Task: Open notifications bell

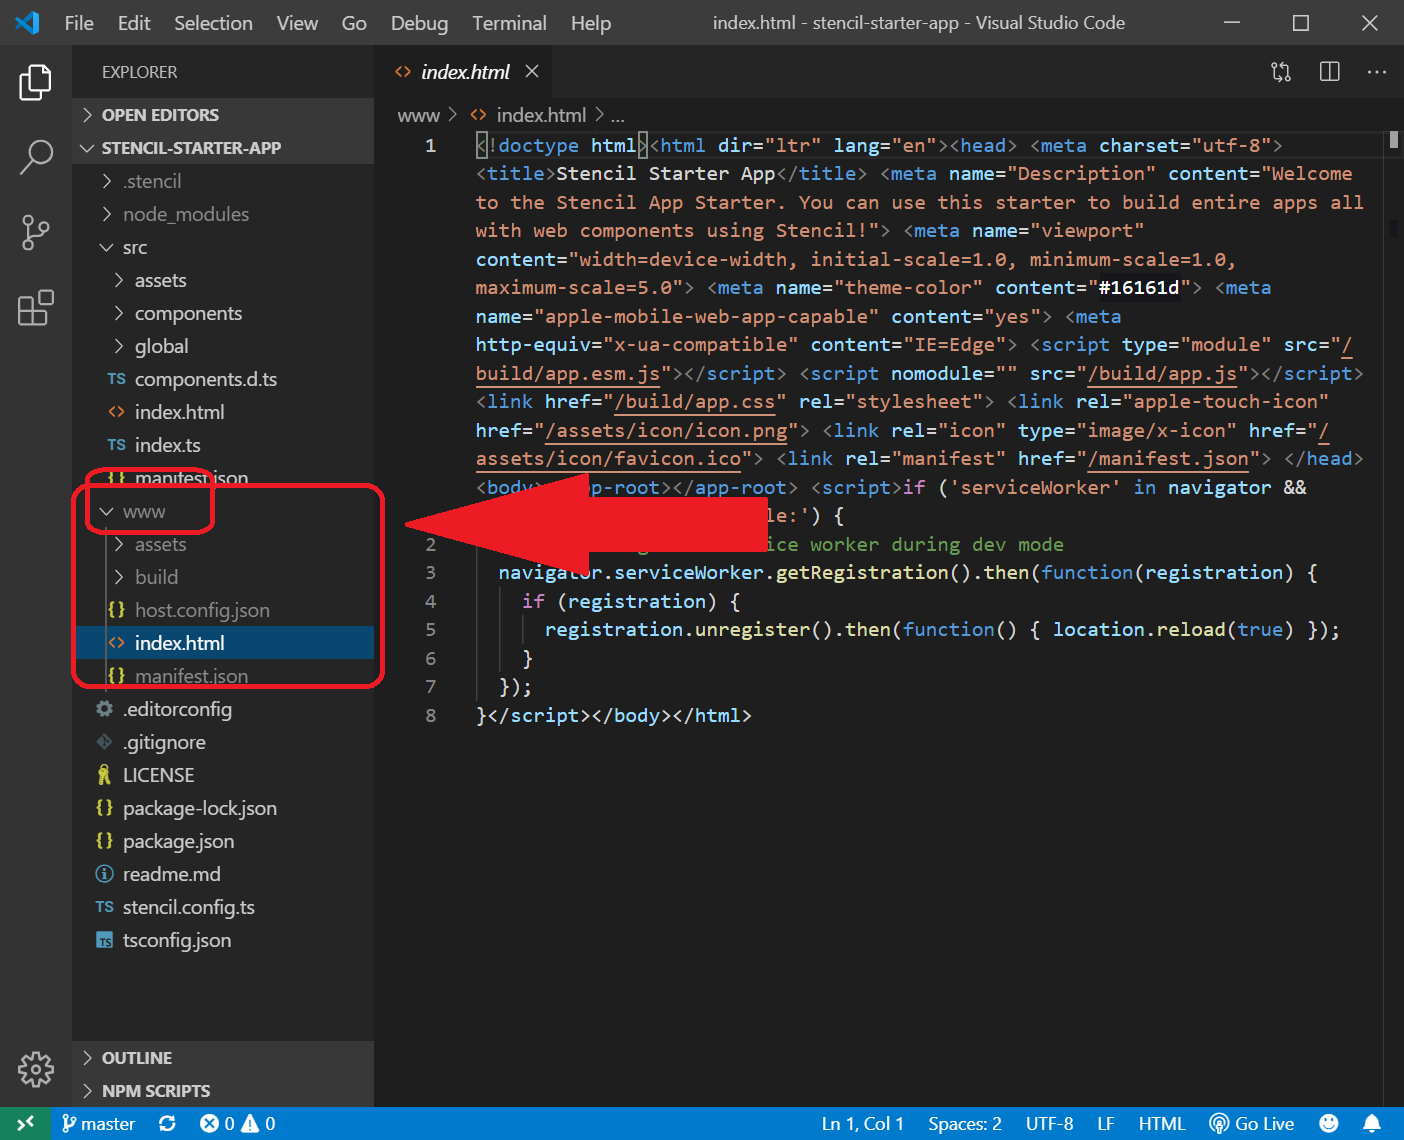Action: (x=1372, y=1124)
